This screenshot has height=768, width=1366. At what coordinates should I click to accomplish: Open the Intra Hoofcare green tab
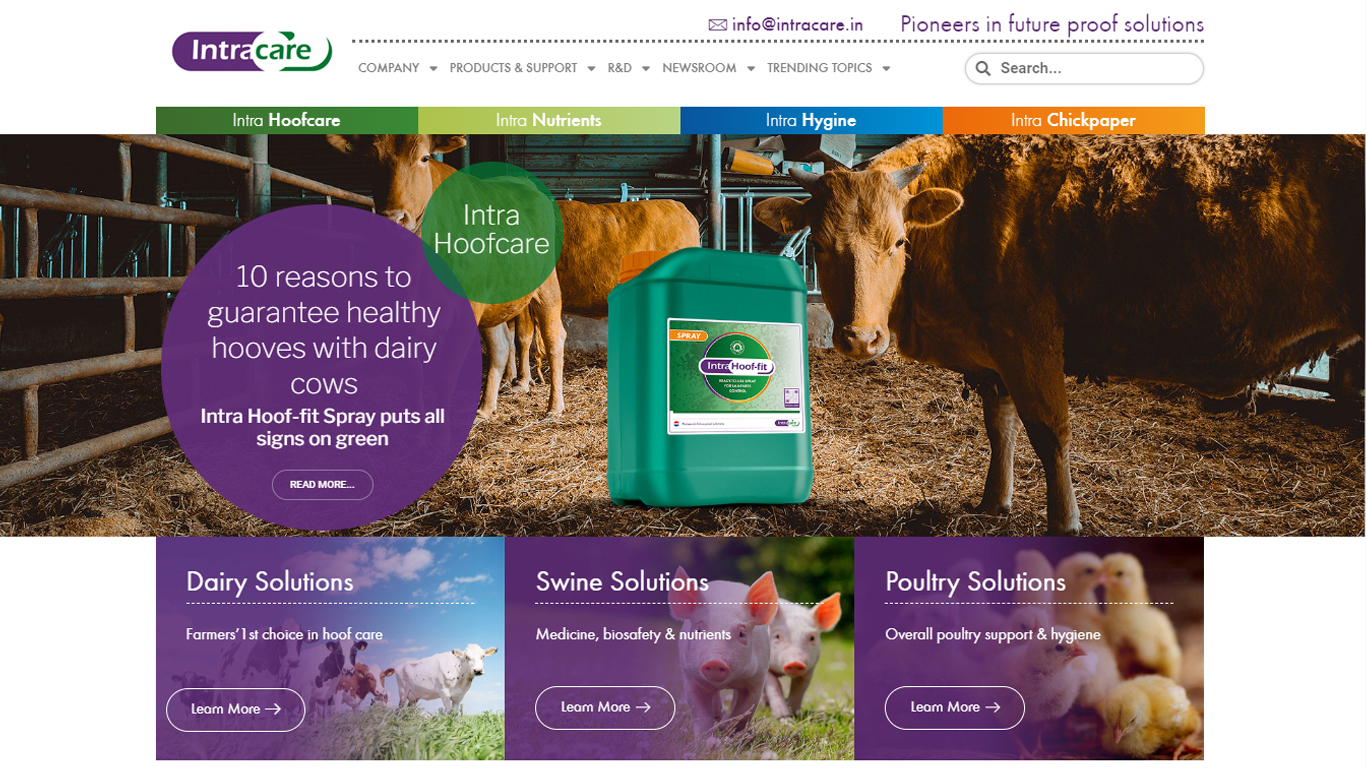coord(287,120)
